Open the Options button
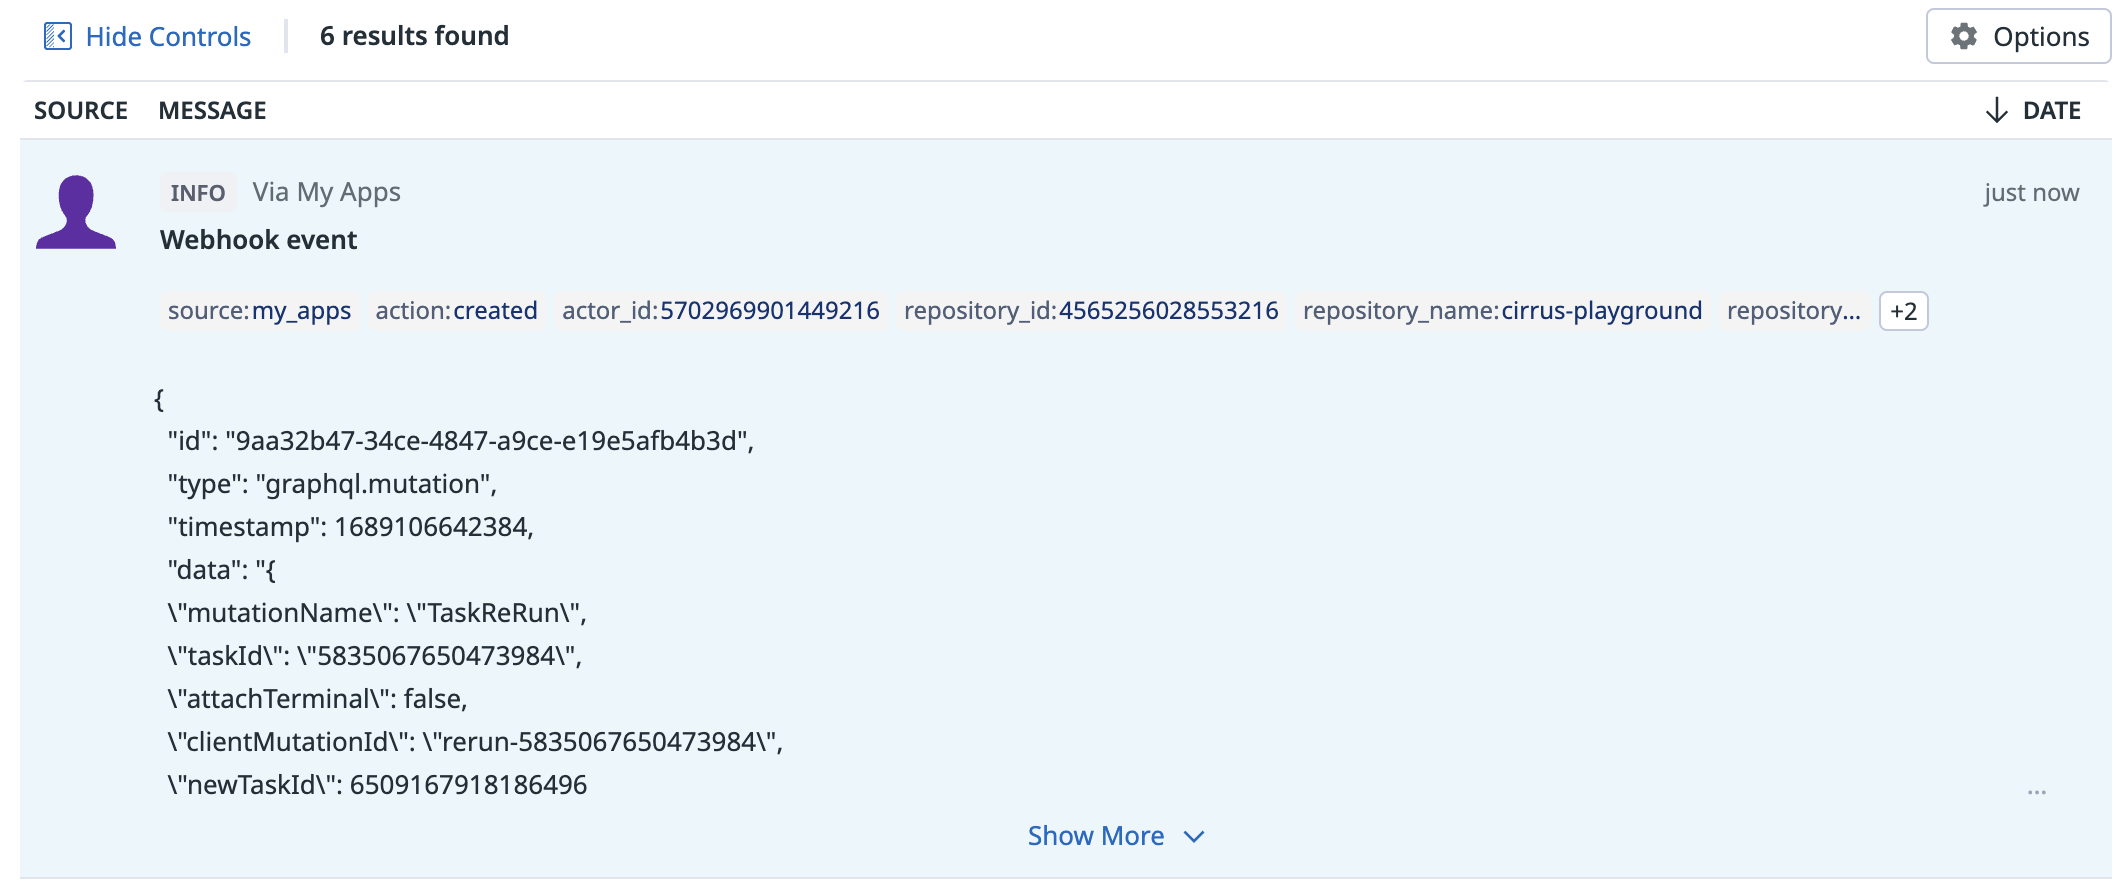 coord(2018,37)
